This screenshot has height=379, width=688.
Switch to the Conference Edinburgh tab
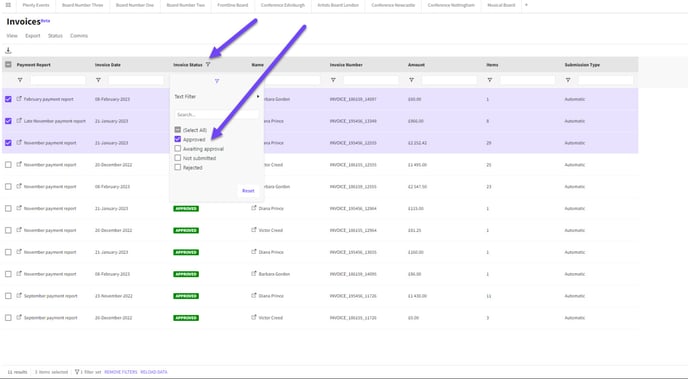(x=283, y=5)
